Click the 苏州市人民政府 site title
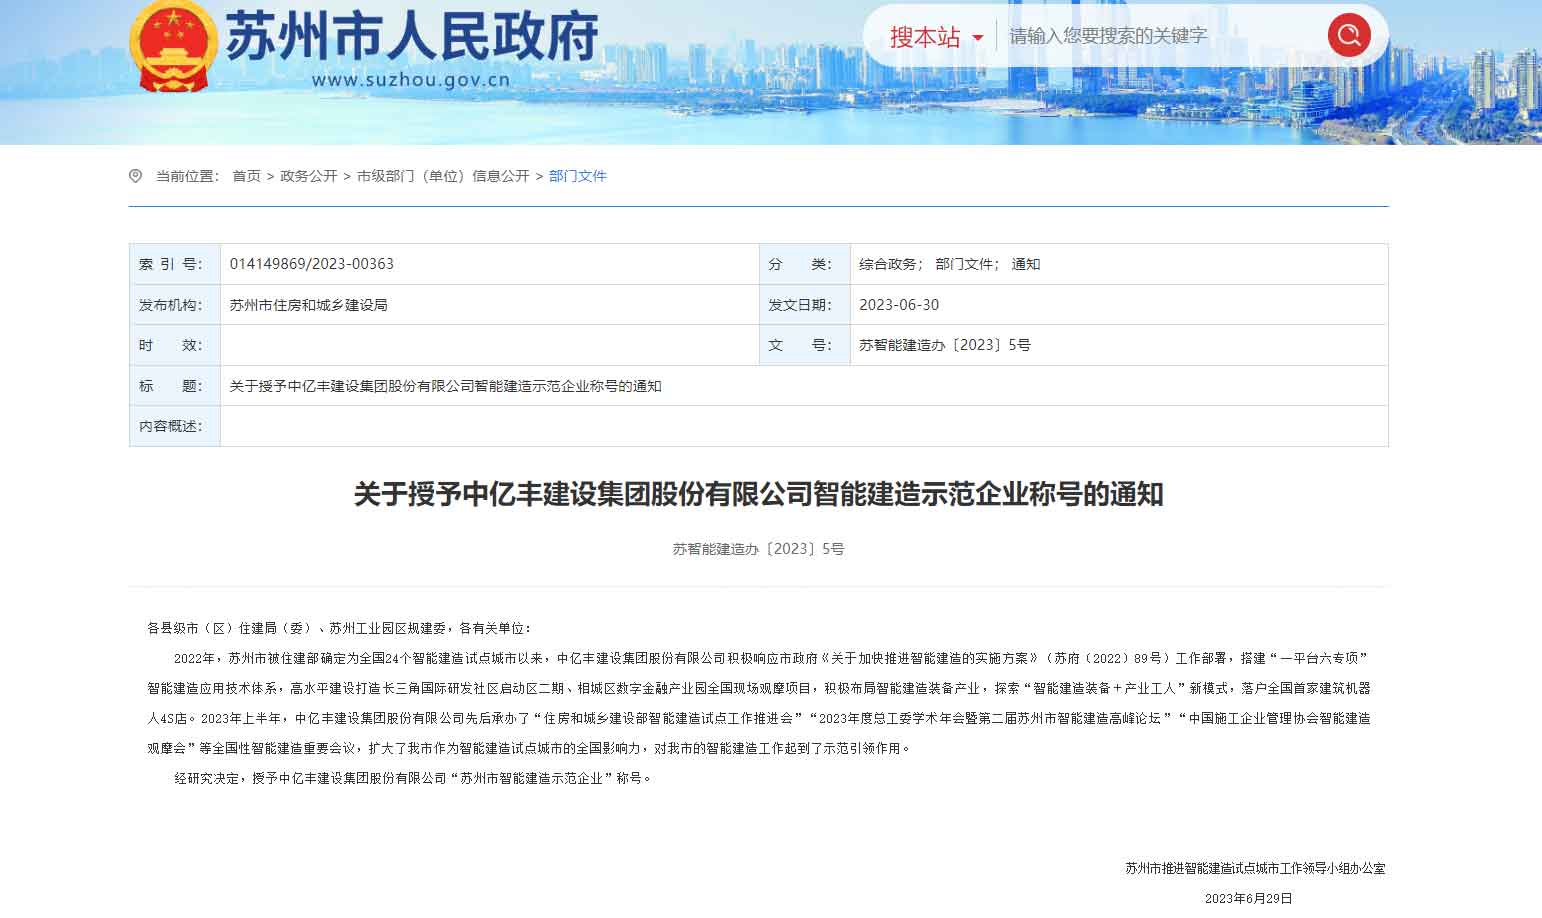Image resolution: width=1542 pixels, height=918 pixels. click(x=411, y=37)
